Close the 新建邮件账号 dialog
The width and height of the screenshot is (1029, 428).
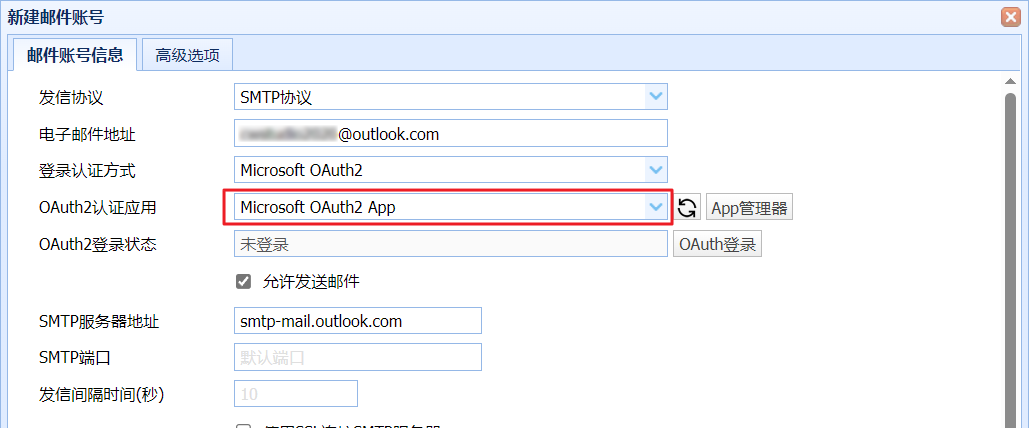(x=1011, y=17)
